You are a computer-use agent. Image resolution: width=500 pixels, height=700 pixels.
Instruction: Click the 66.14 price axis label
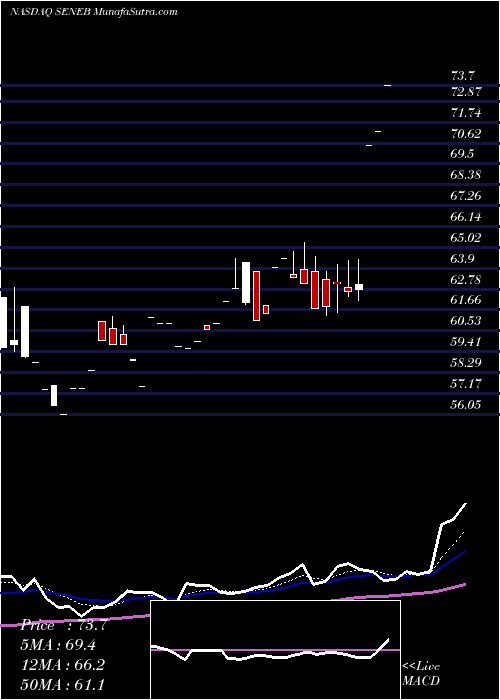tap(467, 217)
